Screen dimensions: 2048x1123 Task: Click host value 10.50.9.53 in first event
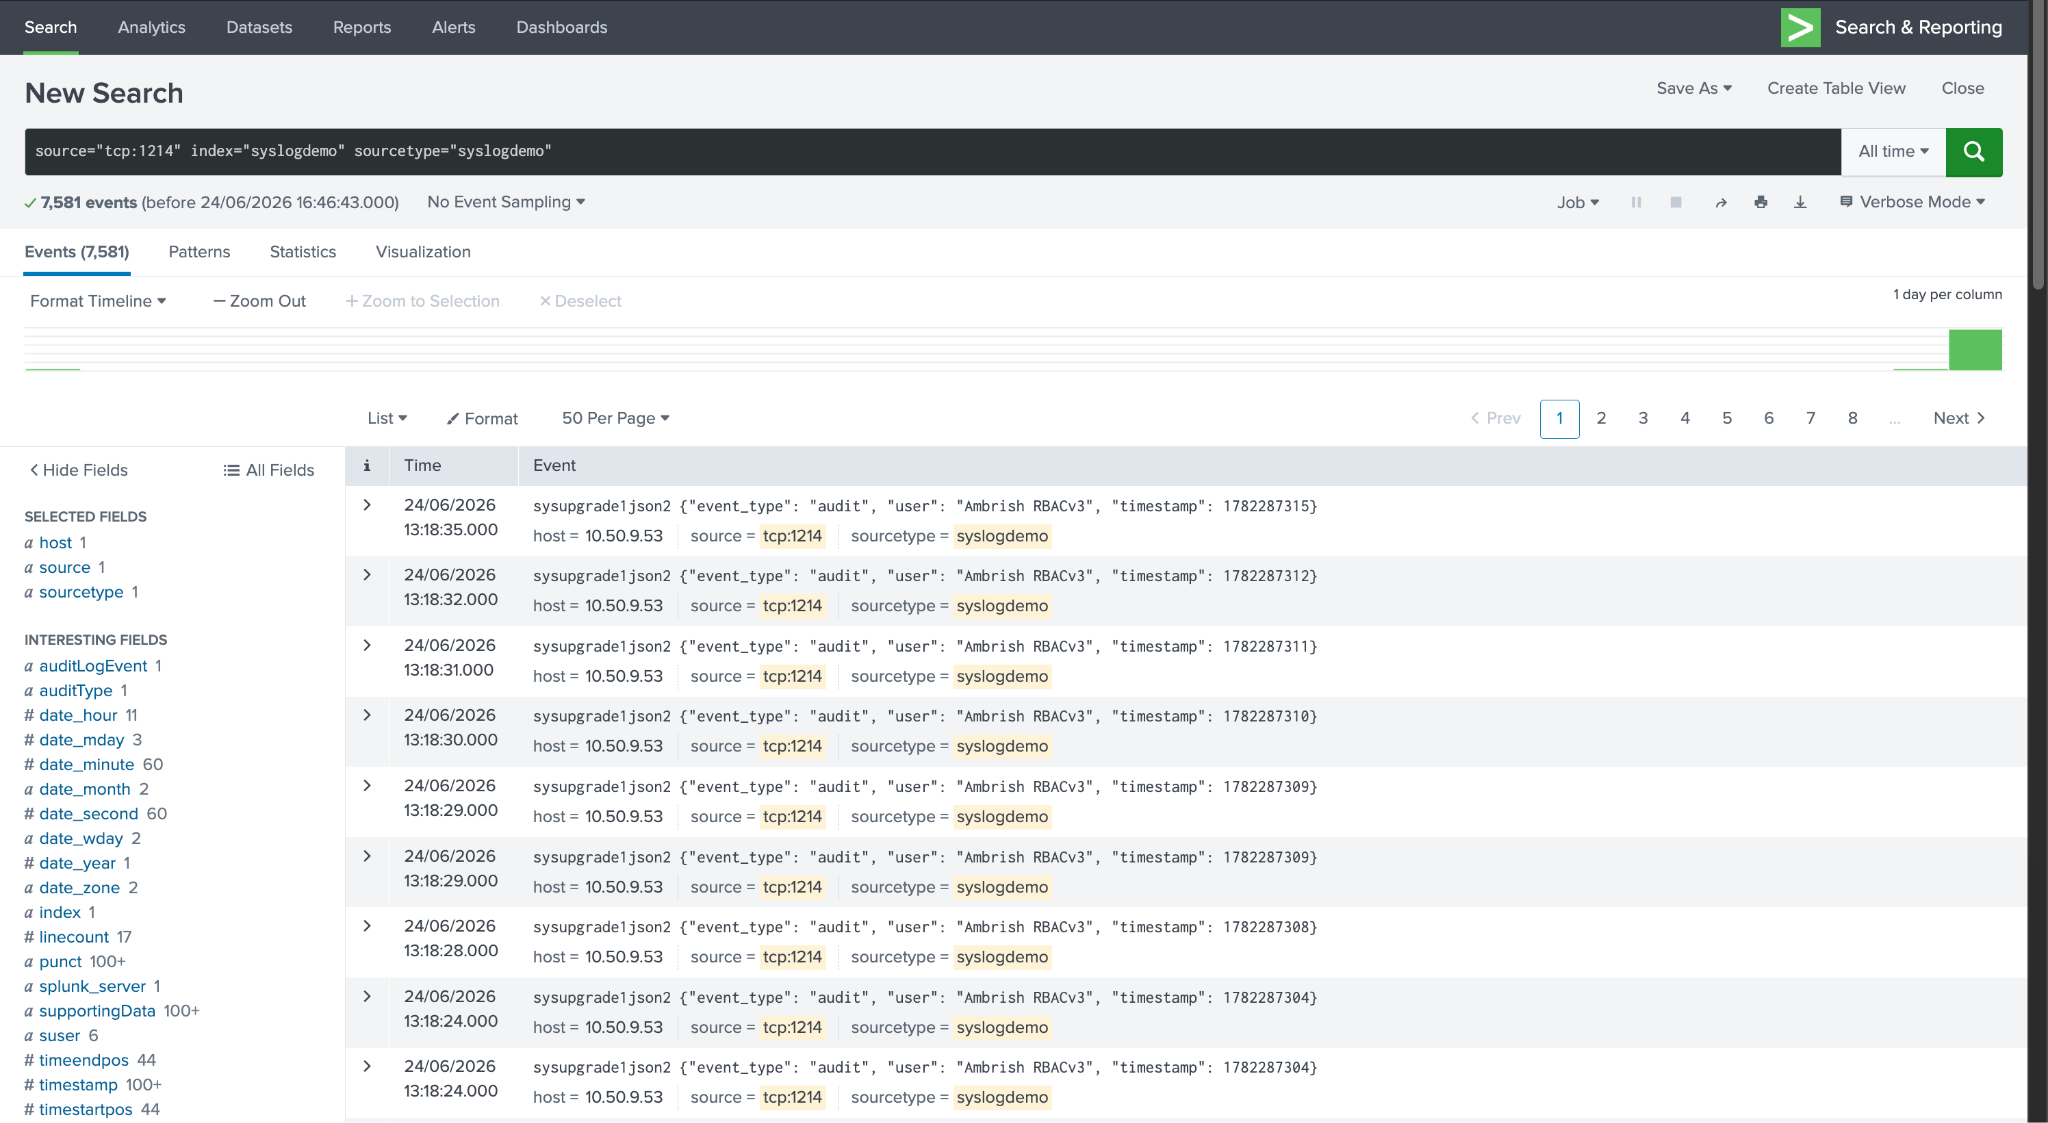coord(624,536)
